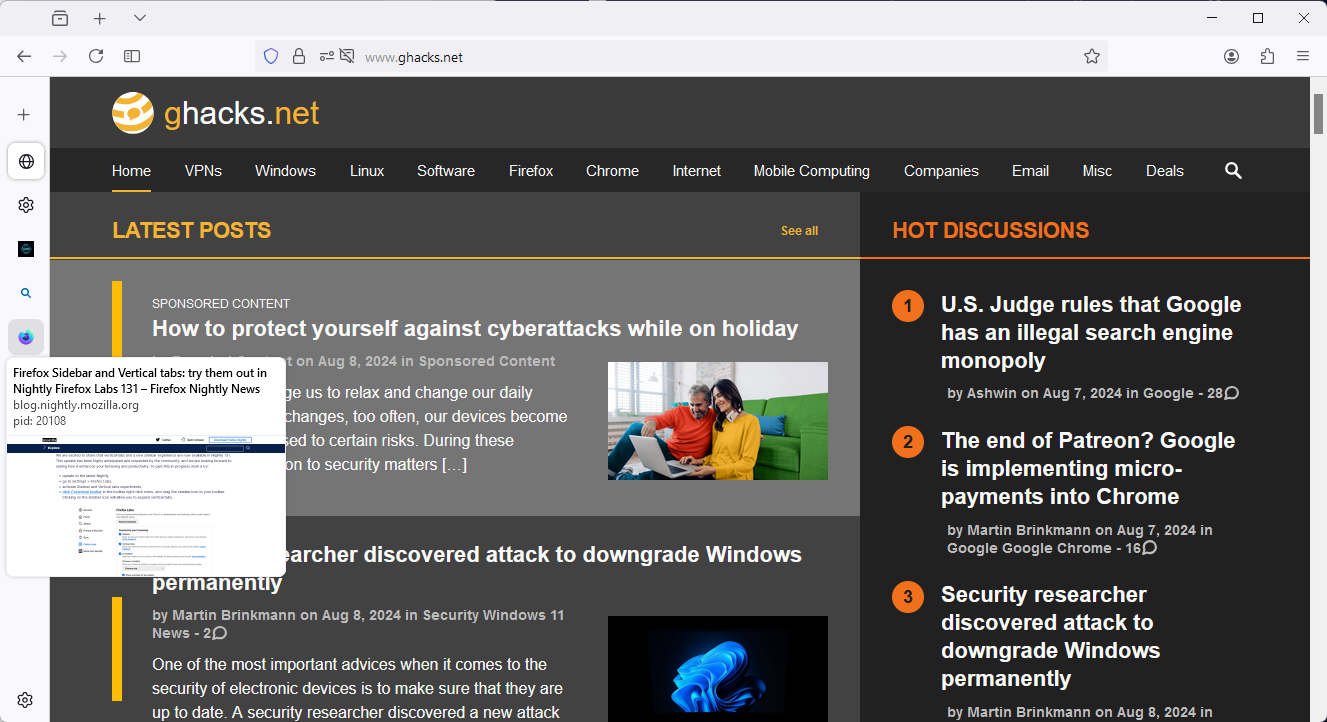Follow the 'See all' latest posts link

pyautogui.click(x=799, y=231)
